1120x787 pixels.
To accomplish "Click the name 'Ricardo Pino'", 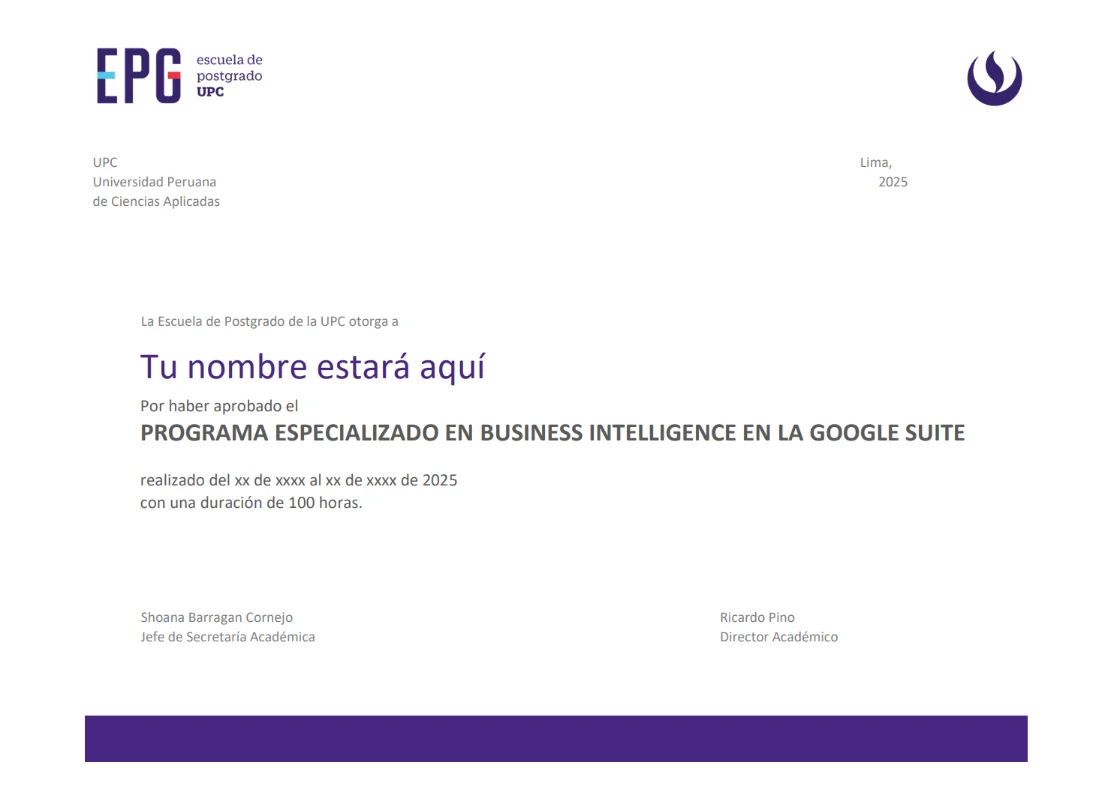I will pos(757,617).
